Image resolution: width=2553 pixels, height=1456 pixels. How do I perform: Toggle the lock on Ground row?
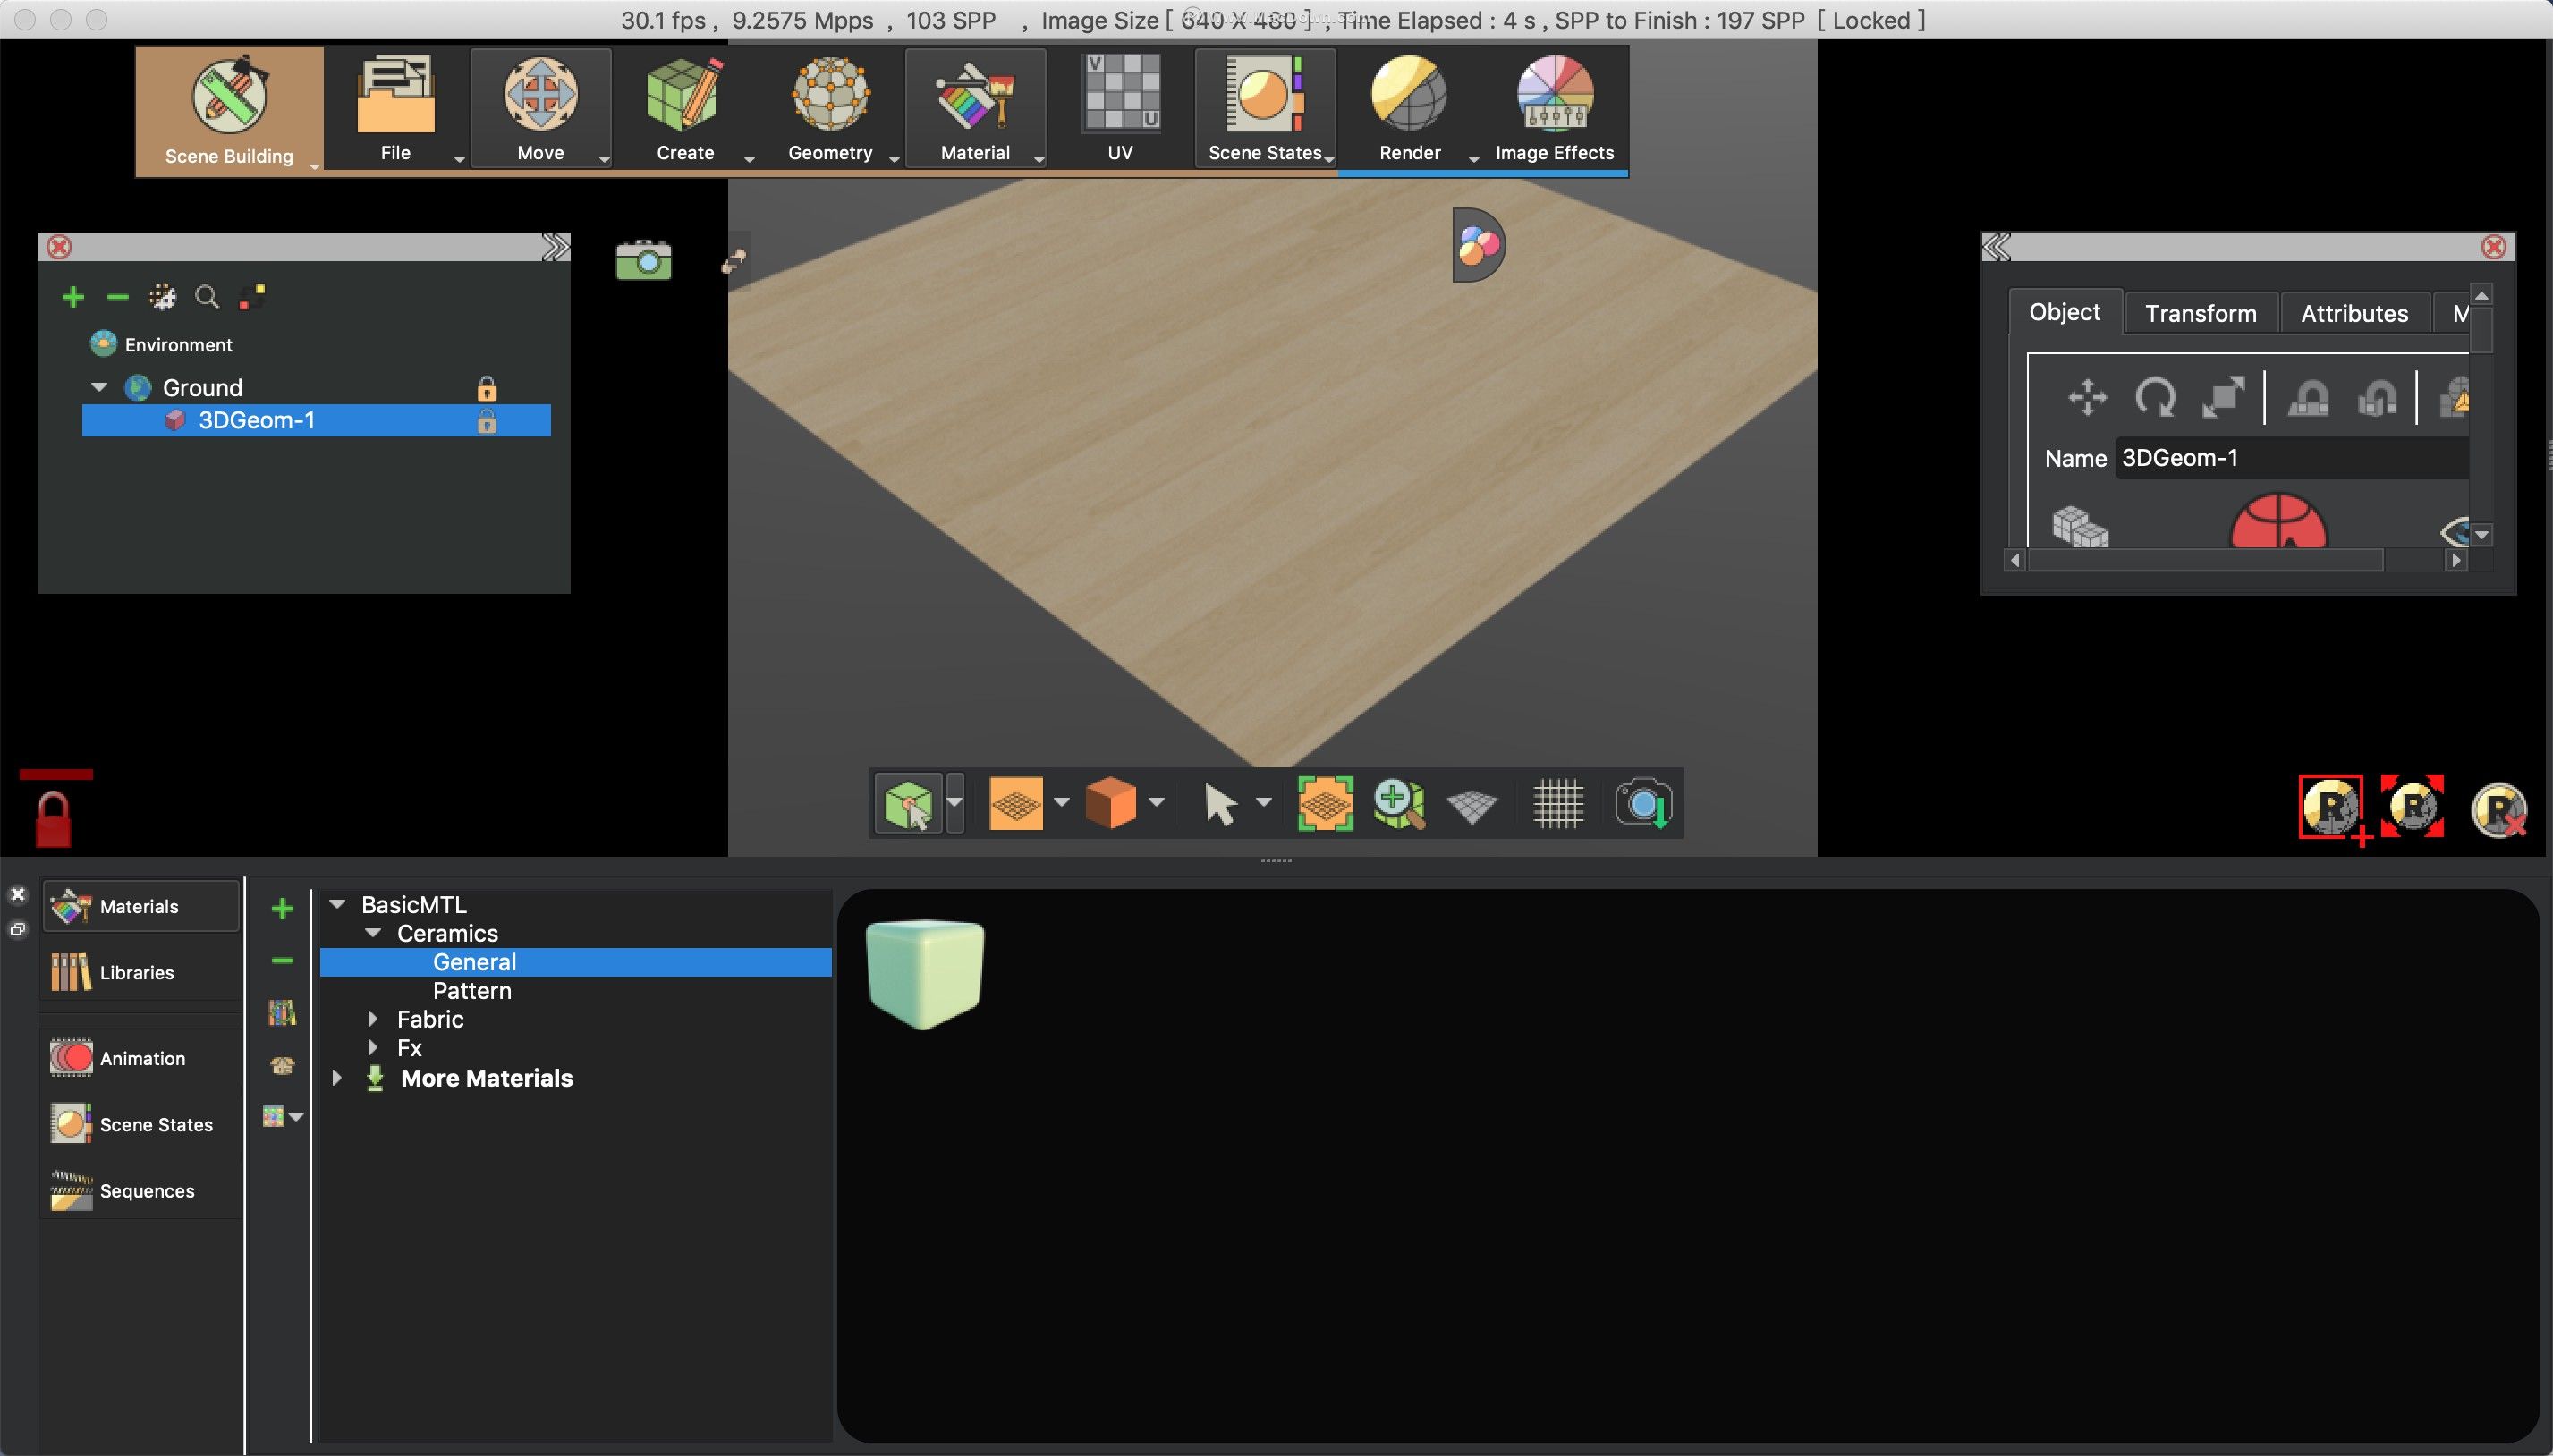(x=486, y=388)
